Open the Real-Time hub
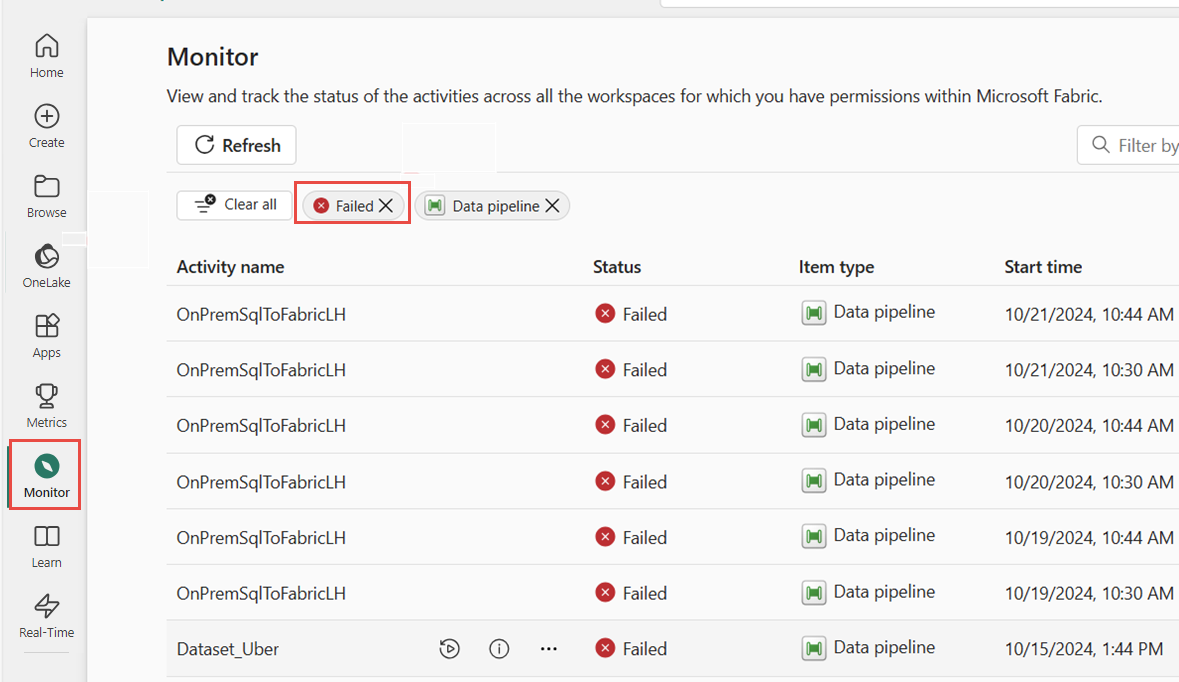Viewport: 1179px width, 682px height. (x=47, y=617)
